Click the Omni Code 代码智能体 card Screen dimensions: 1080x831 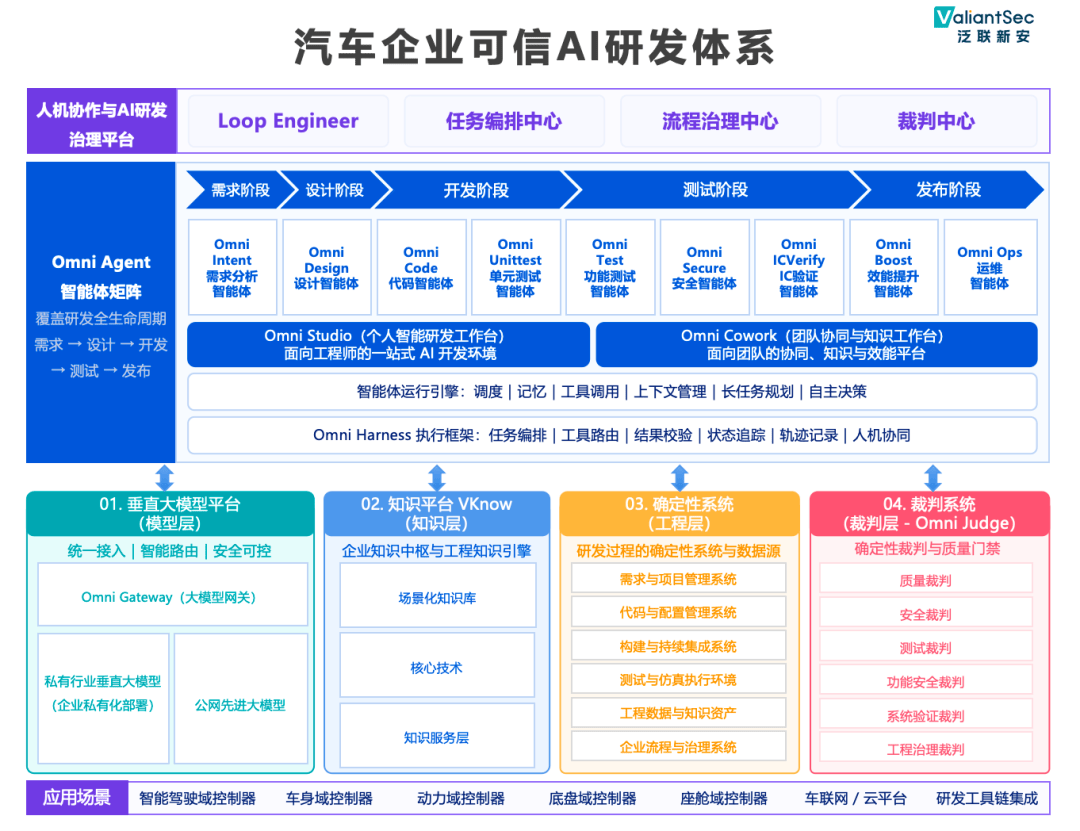(422, 267)
